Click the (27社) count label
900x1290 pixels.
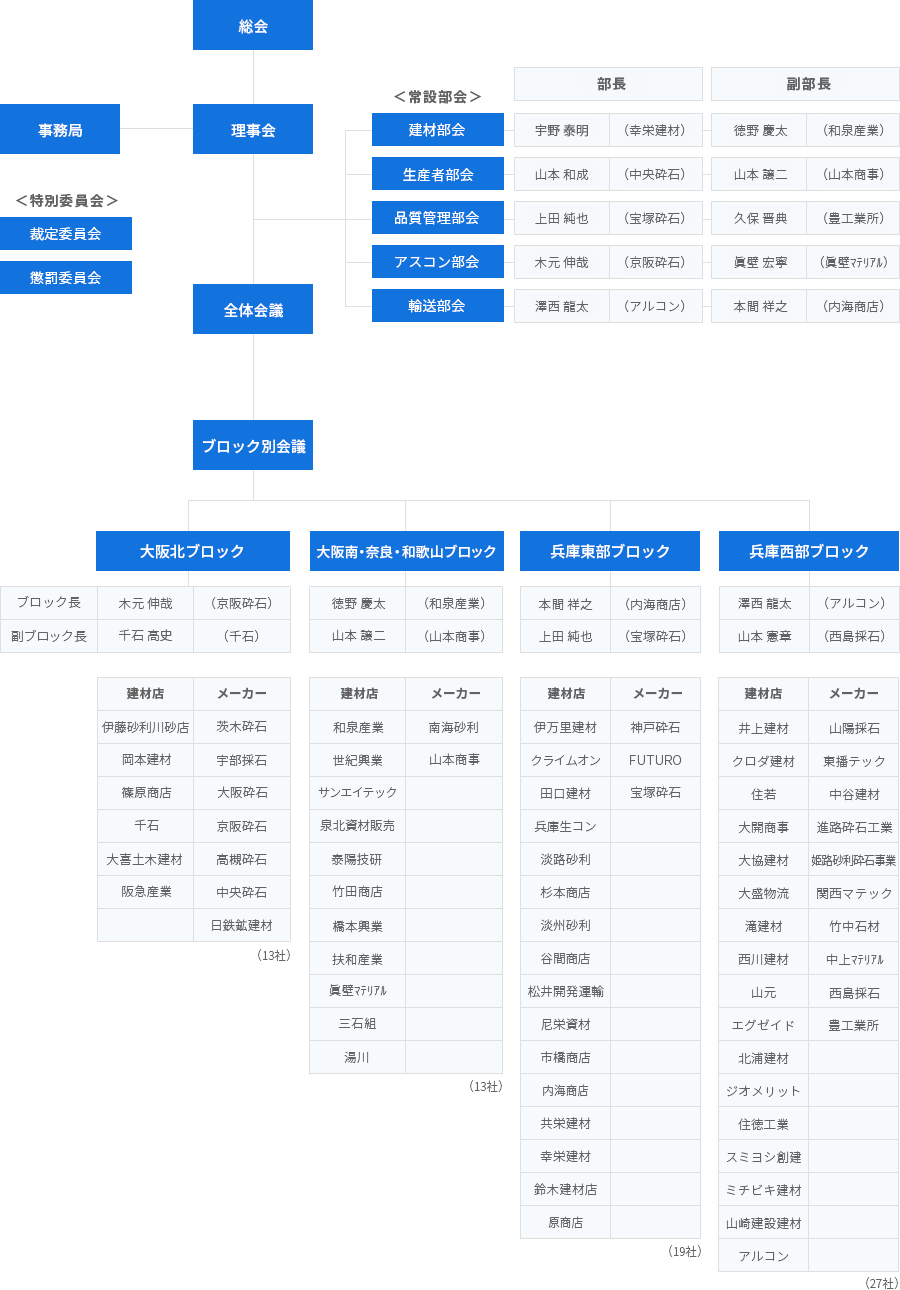click(881, 1283)
